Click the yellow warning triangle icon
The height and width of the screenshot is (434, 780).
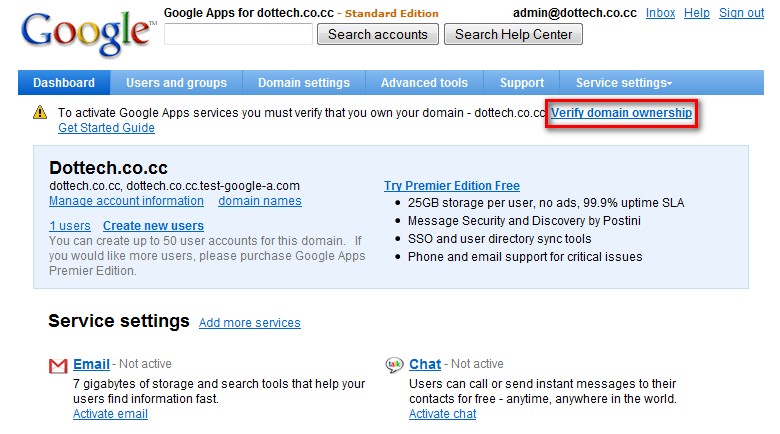click(x=39, y=114)
